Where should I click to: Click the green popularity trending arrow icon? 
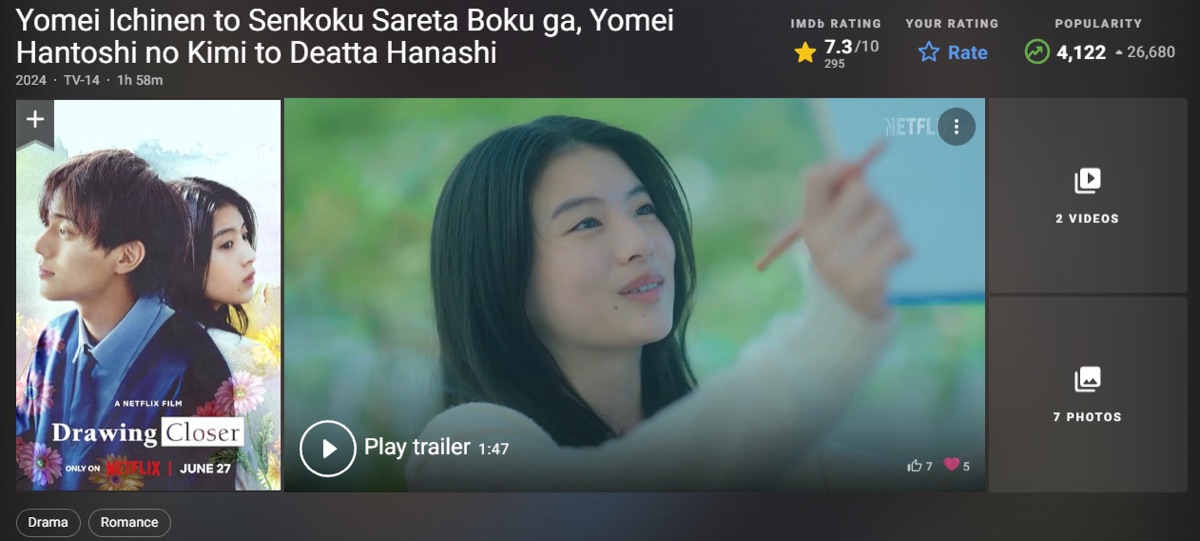pos(1037,52)
